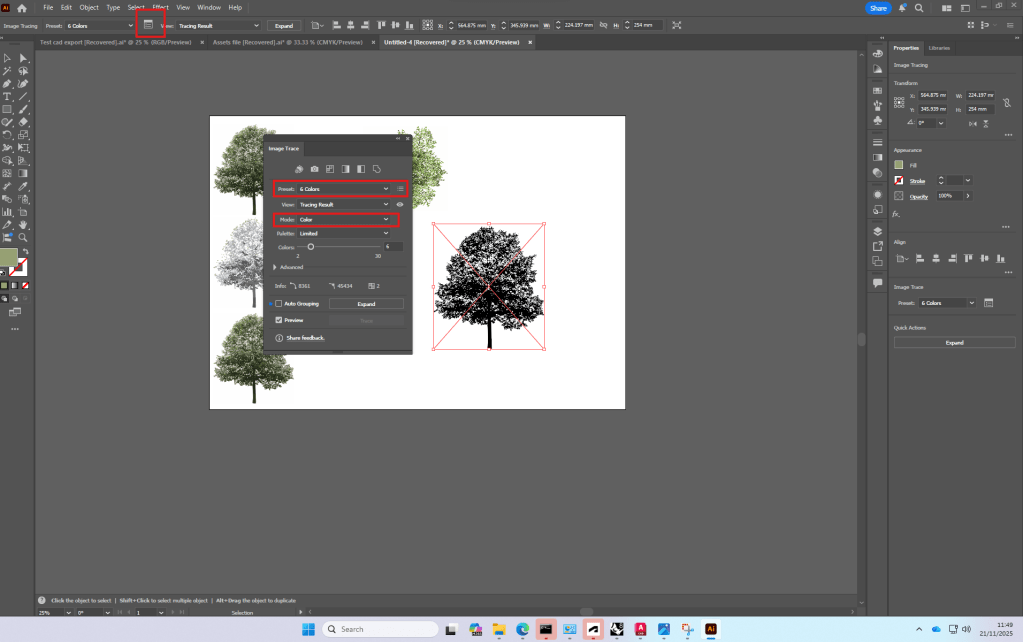This screenshot has width=1023, height=642.
Task: Open the Mode dropdown set to Color
Action: (343, 219)
